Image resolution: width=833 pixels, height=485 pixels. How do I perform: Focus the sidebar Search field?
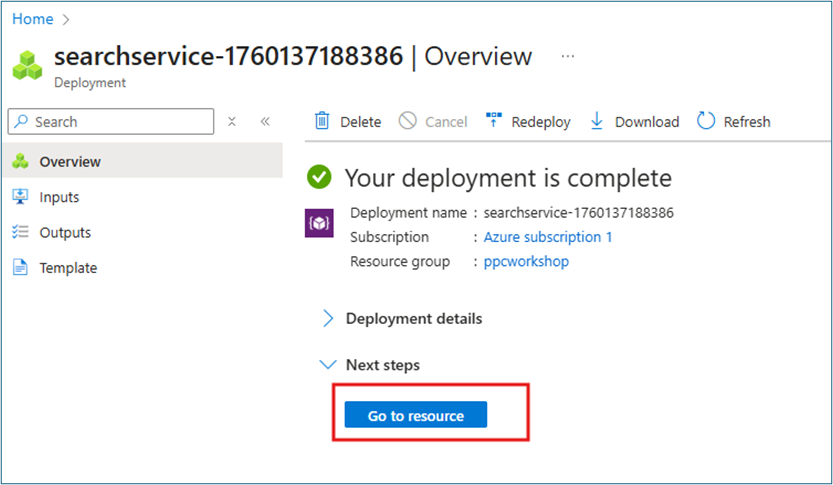pyautogui.click(x=110, y=122)
